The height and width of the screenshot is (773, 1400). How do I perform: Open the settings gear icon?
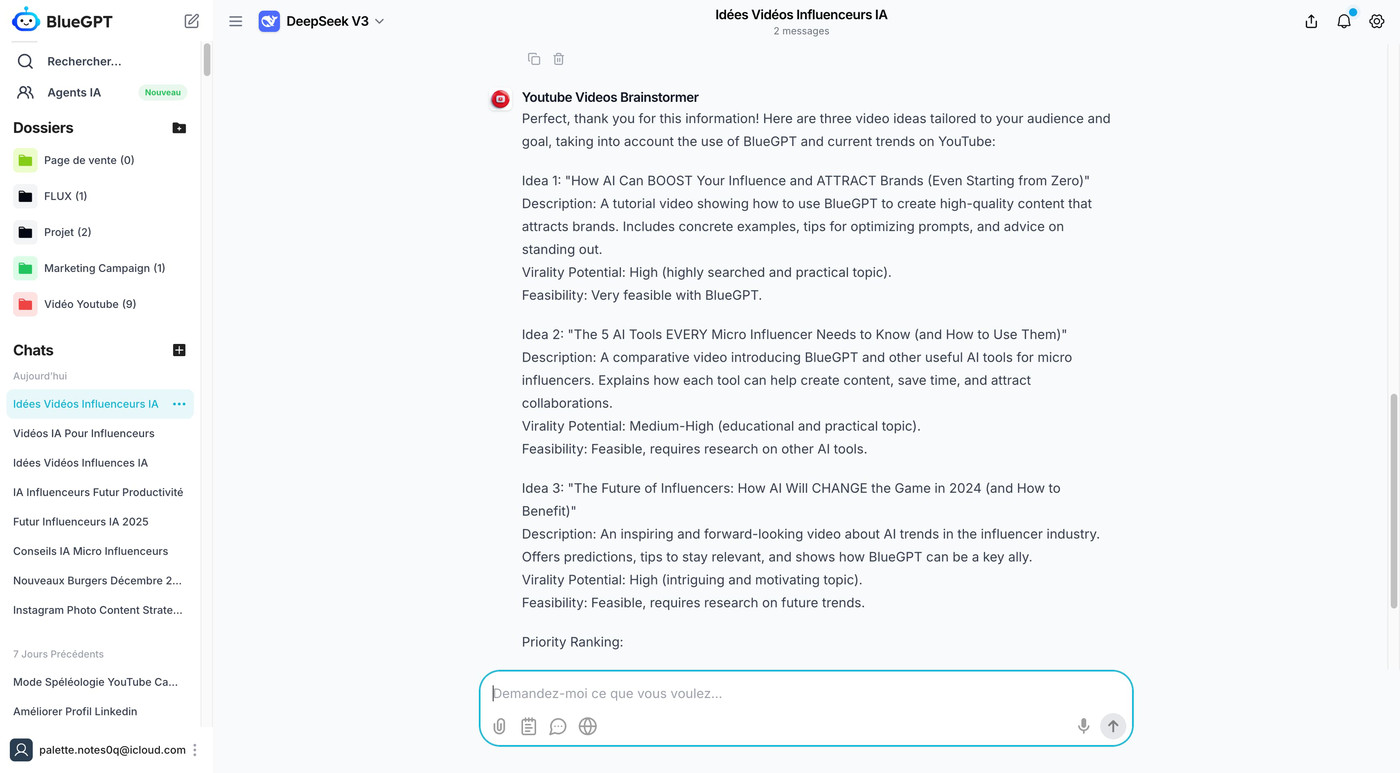pyautogui.click(x=1377, y=21)
